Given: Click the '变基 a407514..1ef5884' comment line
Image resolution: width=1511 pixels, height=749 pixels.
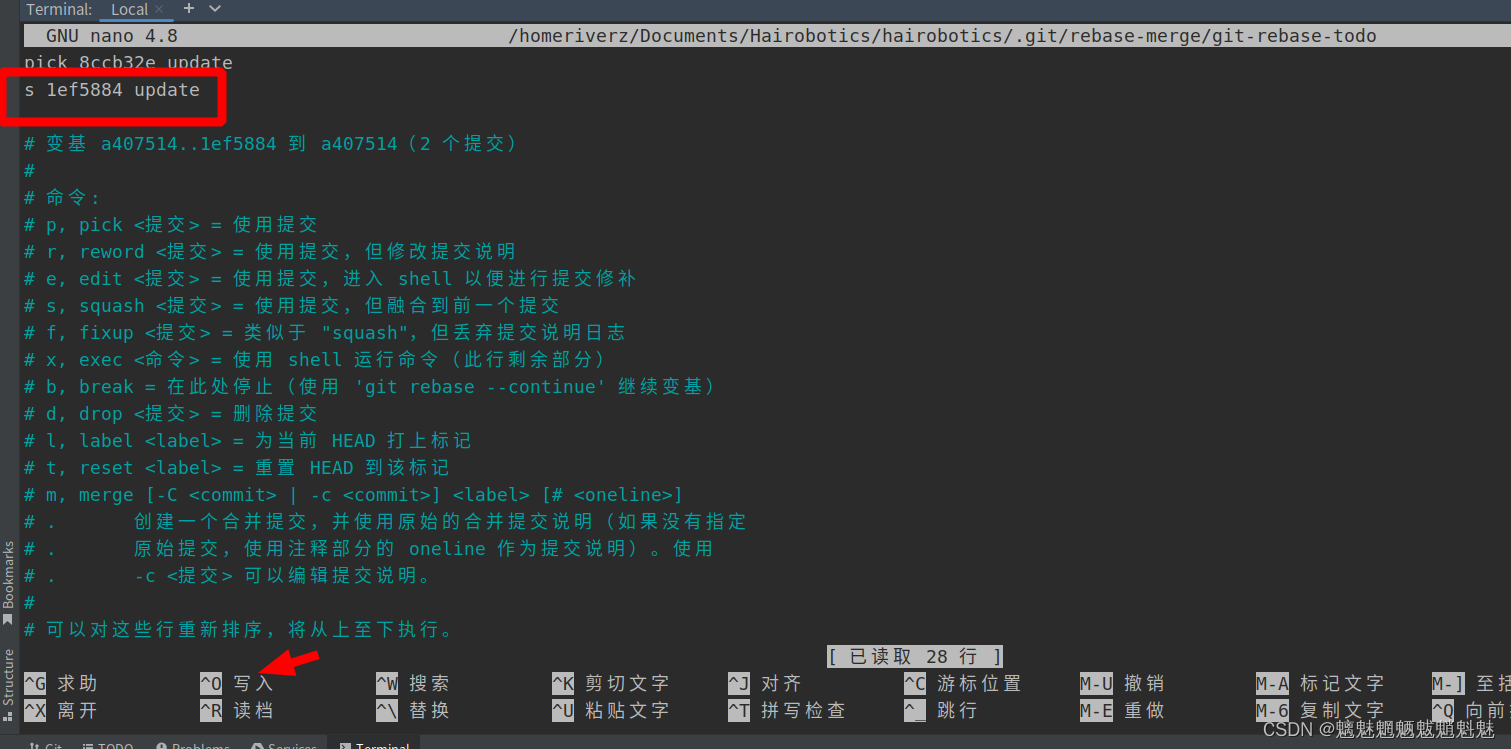Looking at the screenshot, I should 270,144.
